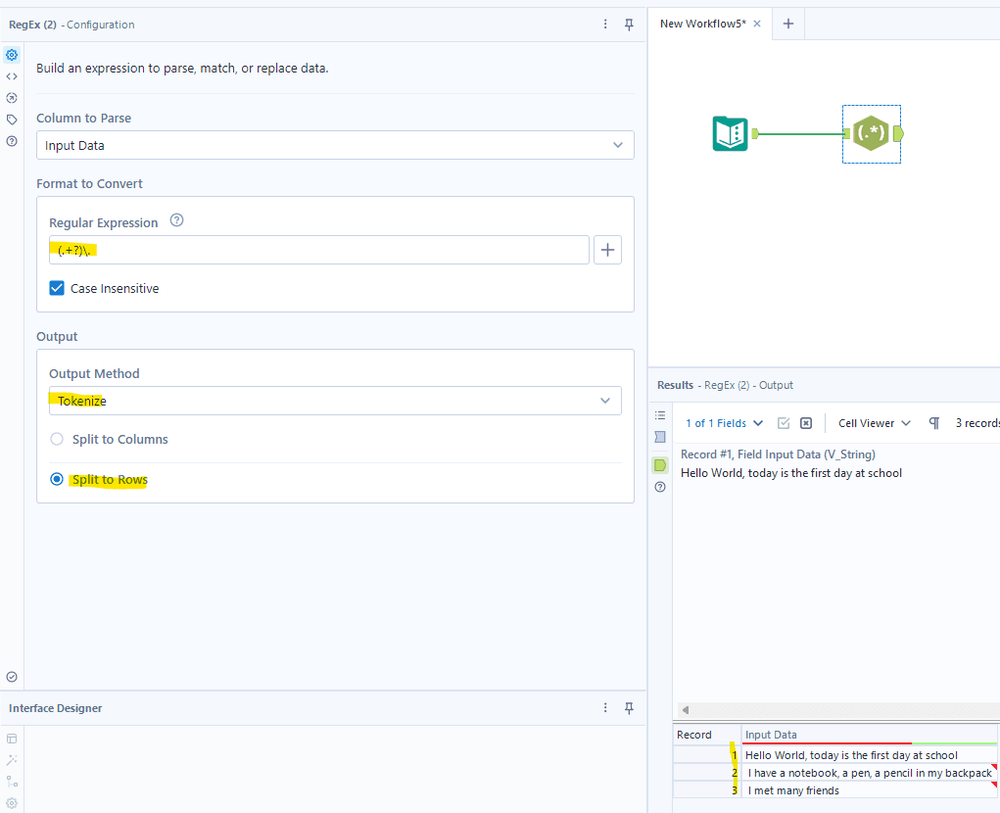Expand the 1 of 1 Fields dropdown
1000x813 pixels.
coord(724,423)
